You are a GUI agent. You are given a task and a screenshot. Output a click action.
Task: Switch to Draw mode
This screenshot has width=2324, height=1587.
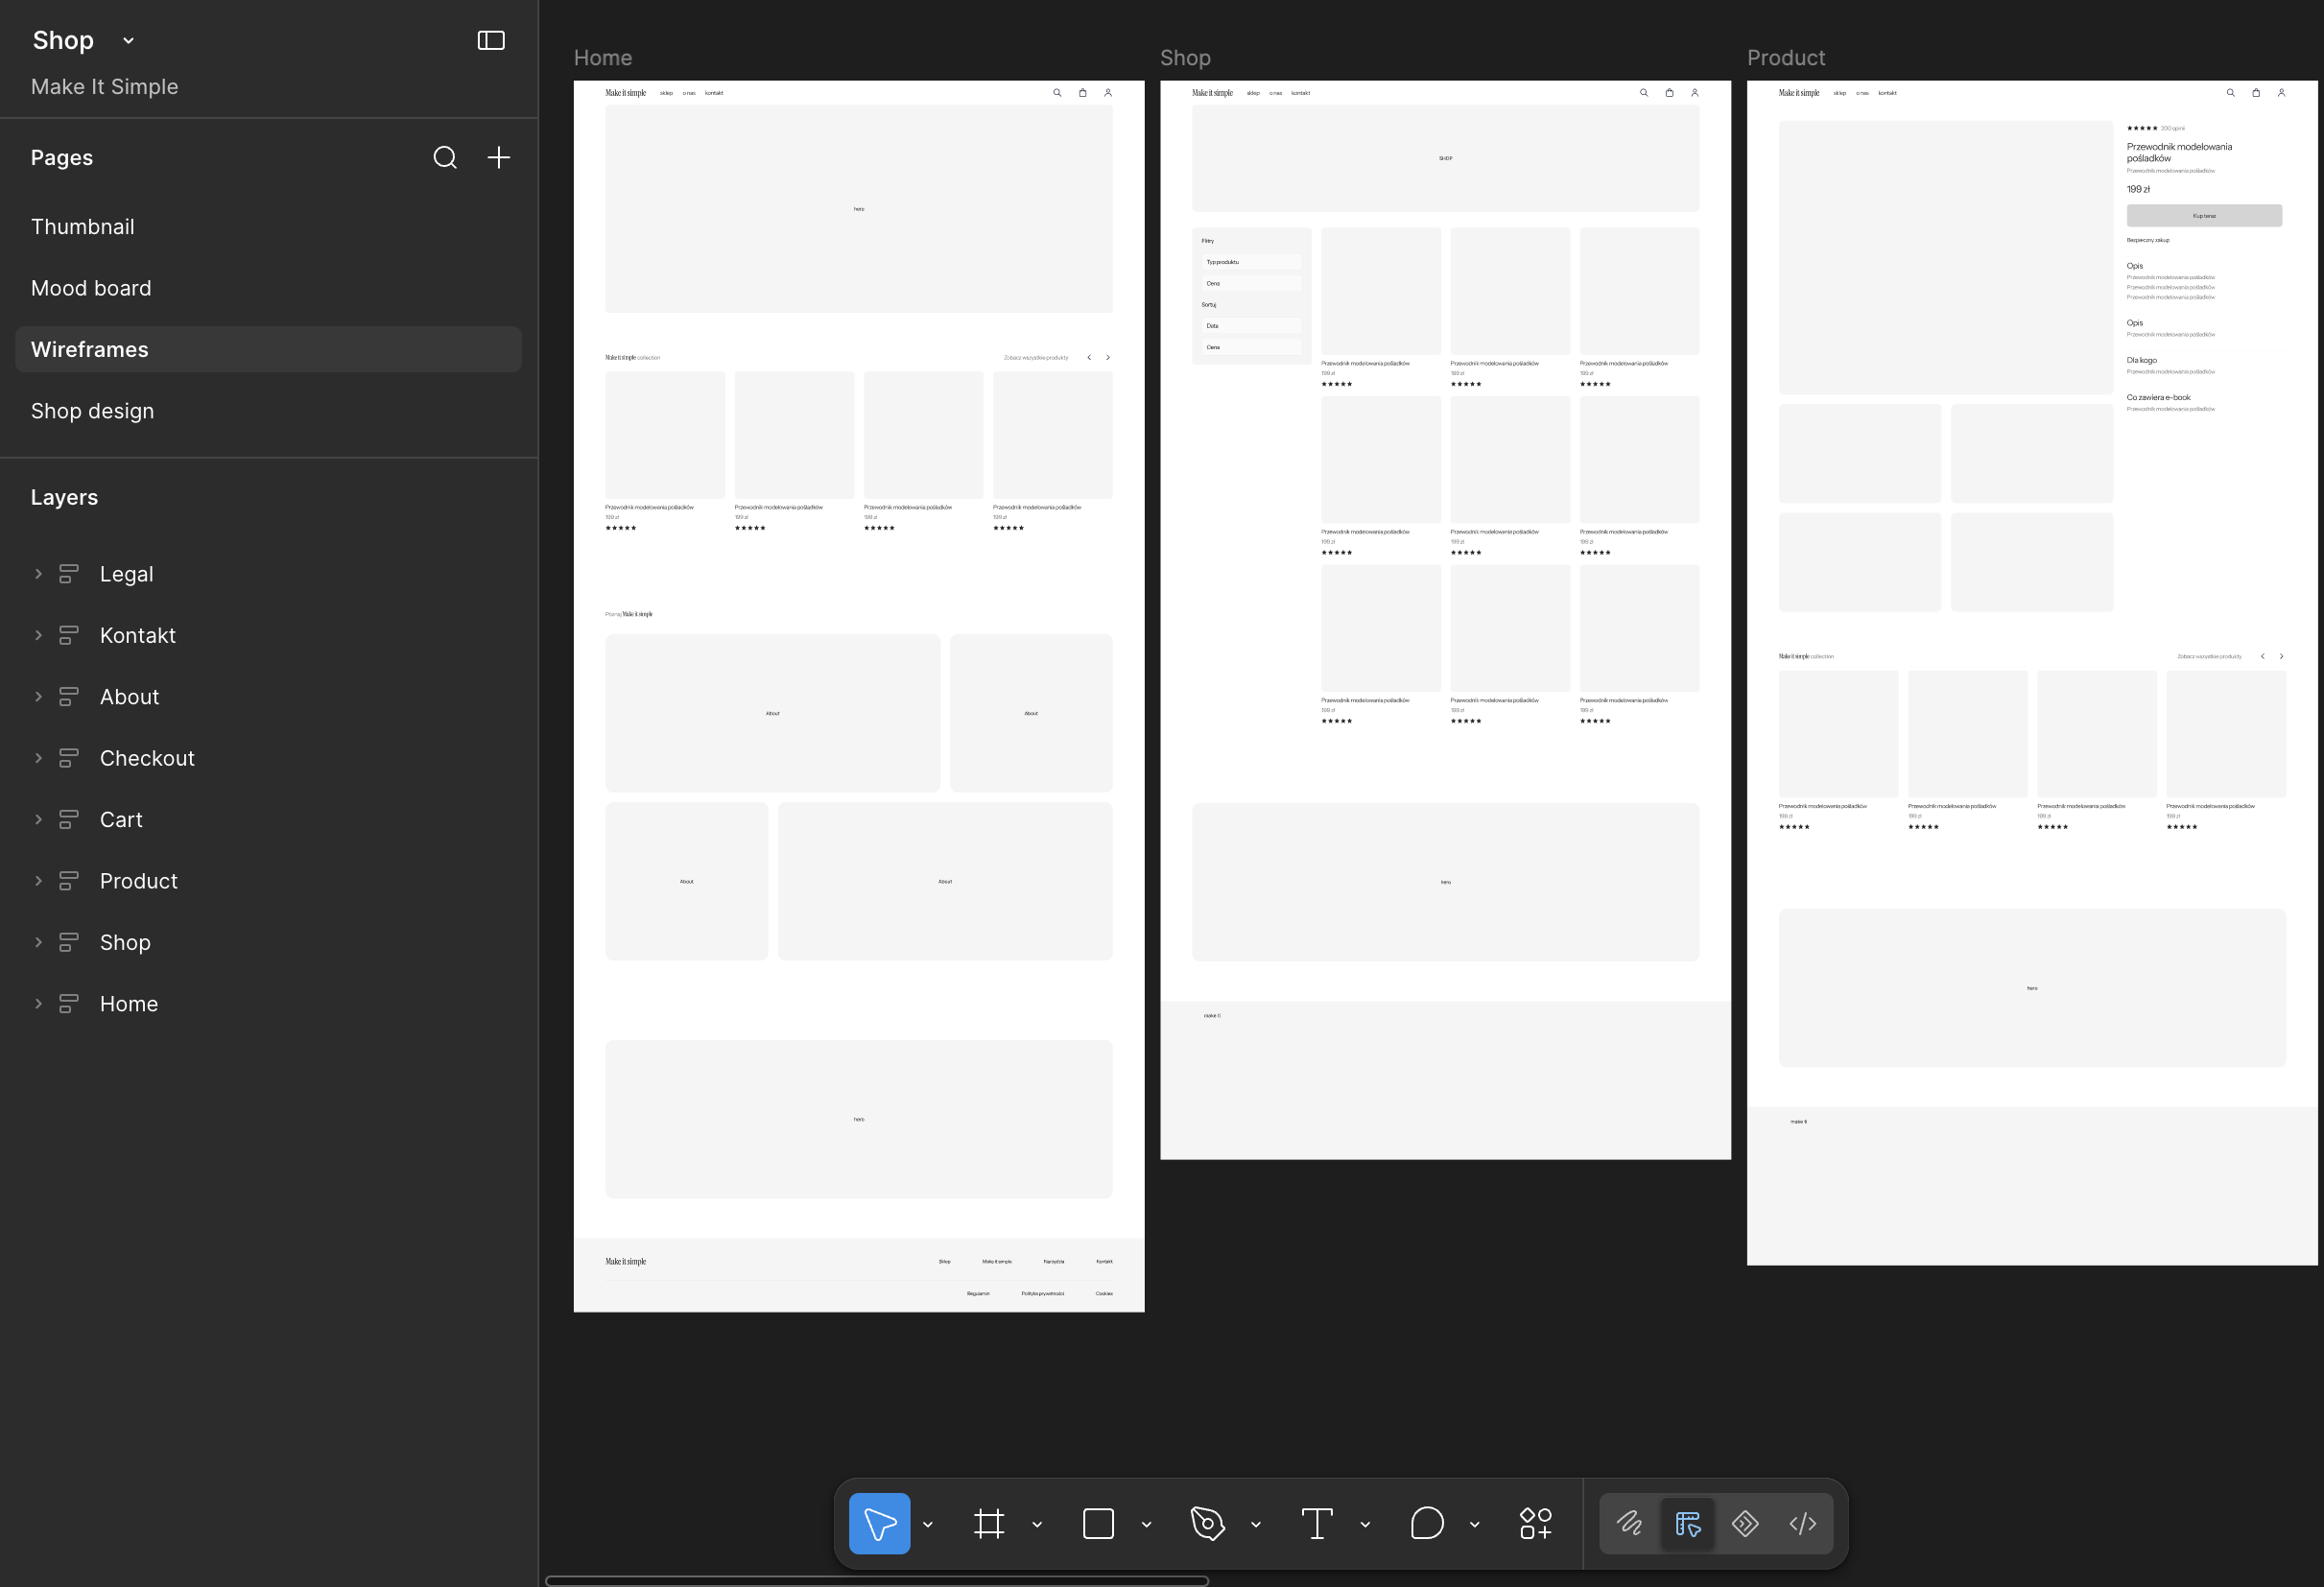tap(1630, 1523)
